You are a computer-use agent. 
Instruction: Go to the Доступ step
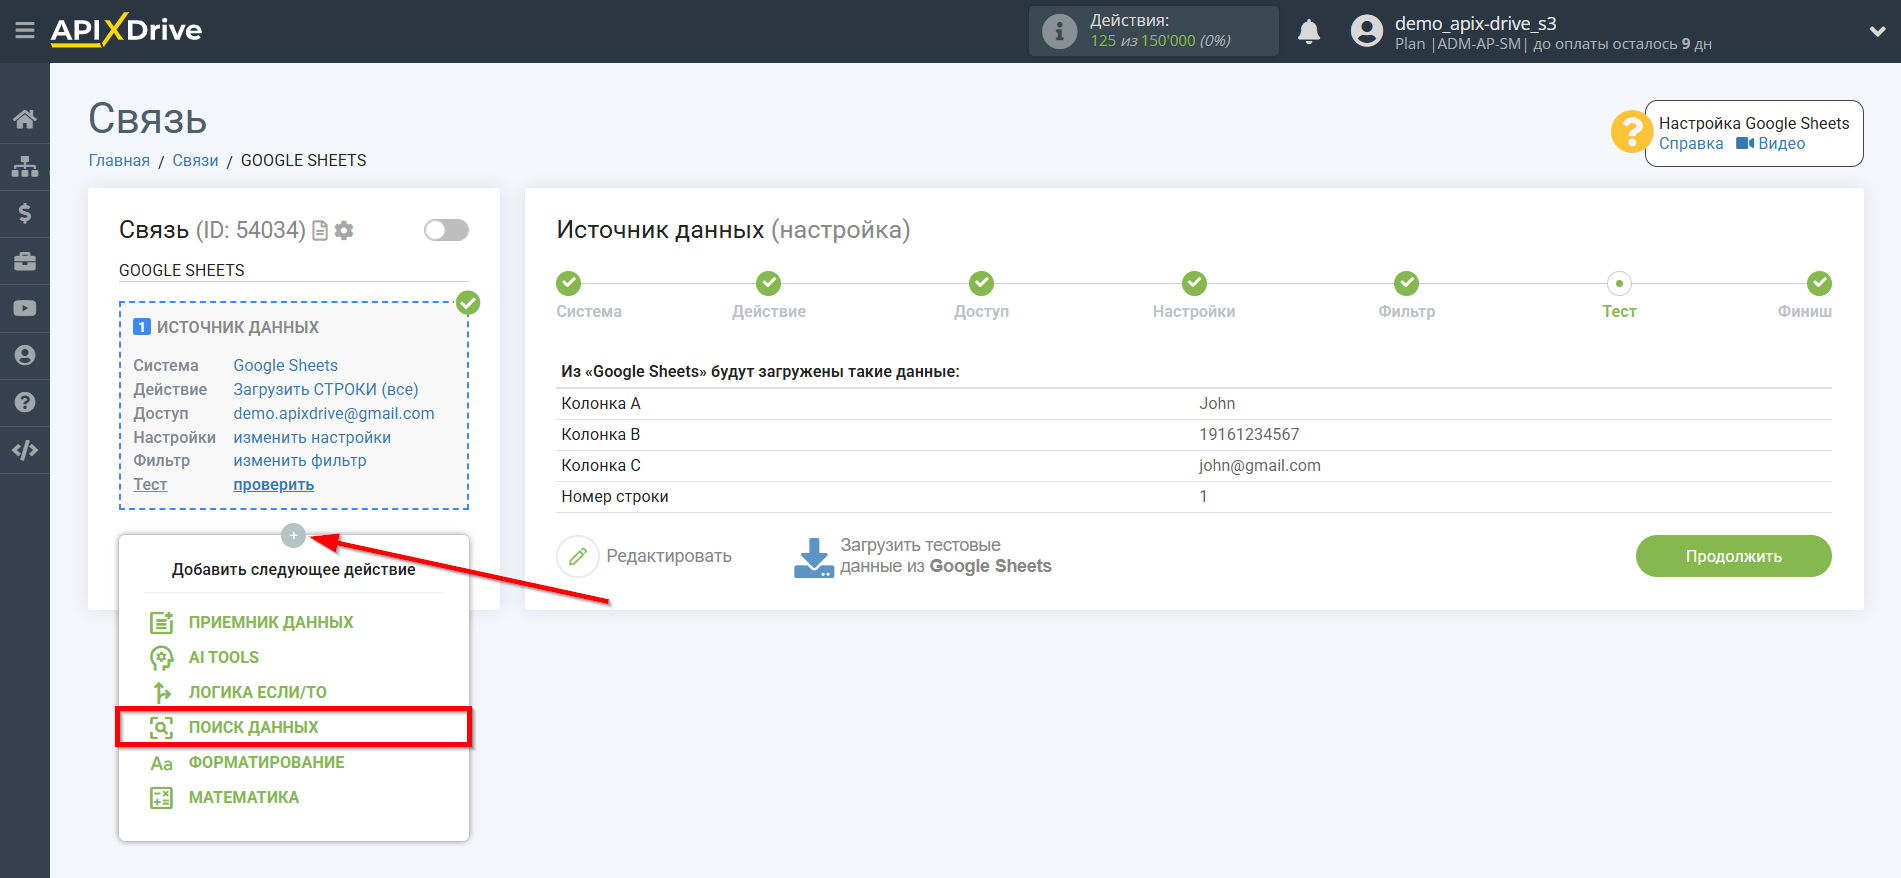click(981, 283)
